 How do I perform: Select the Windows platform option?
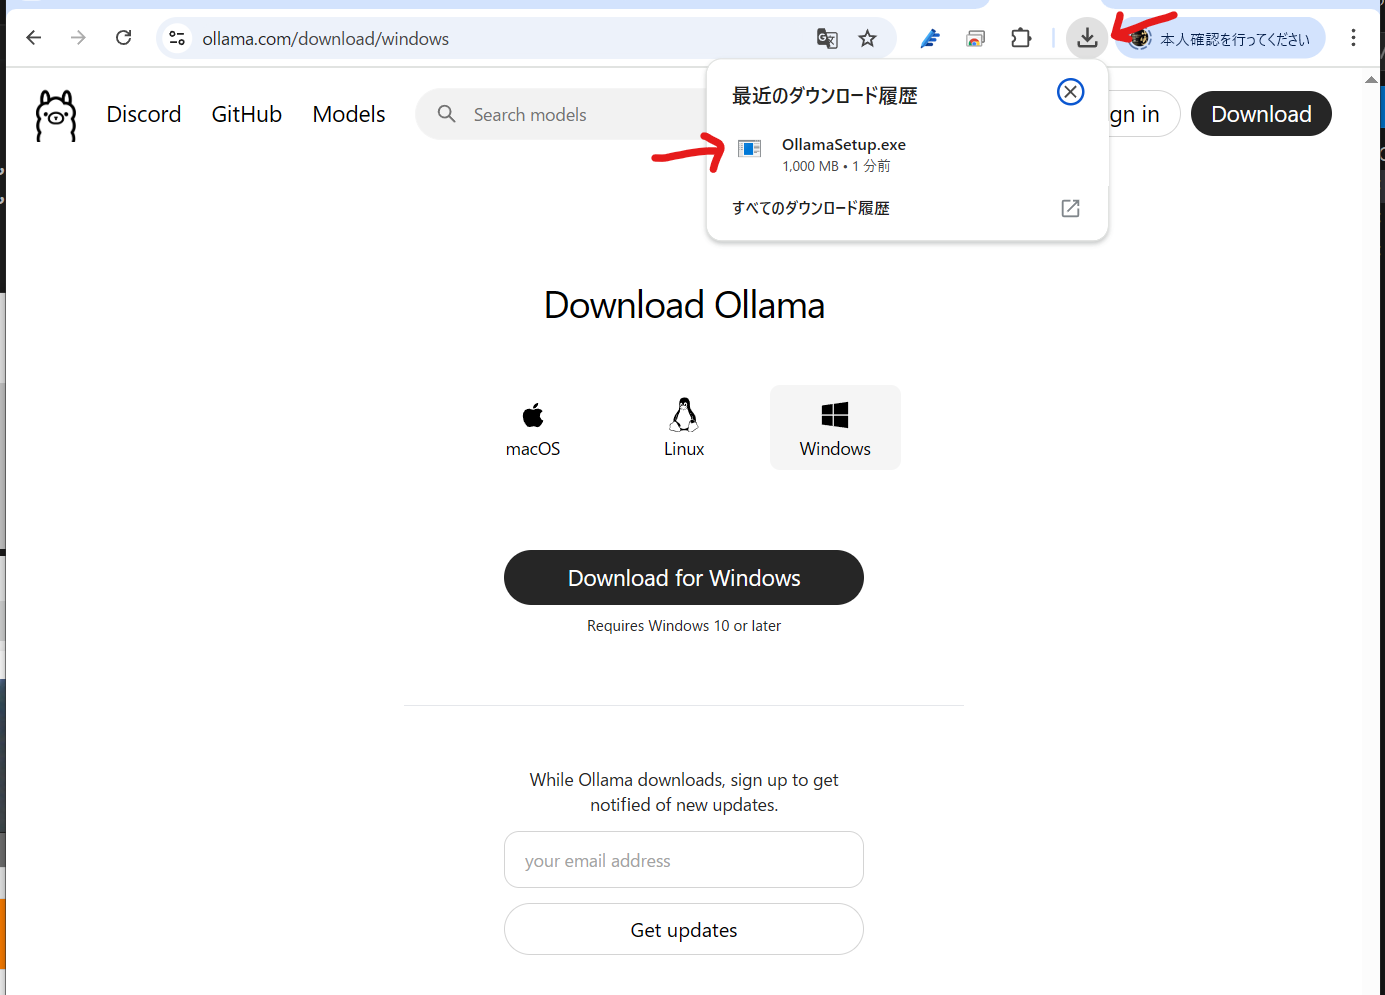point(835,428)
